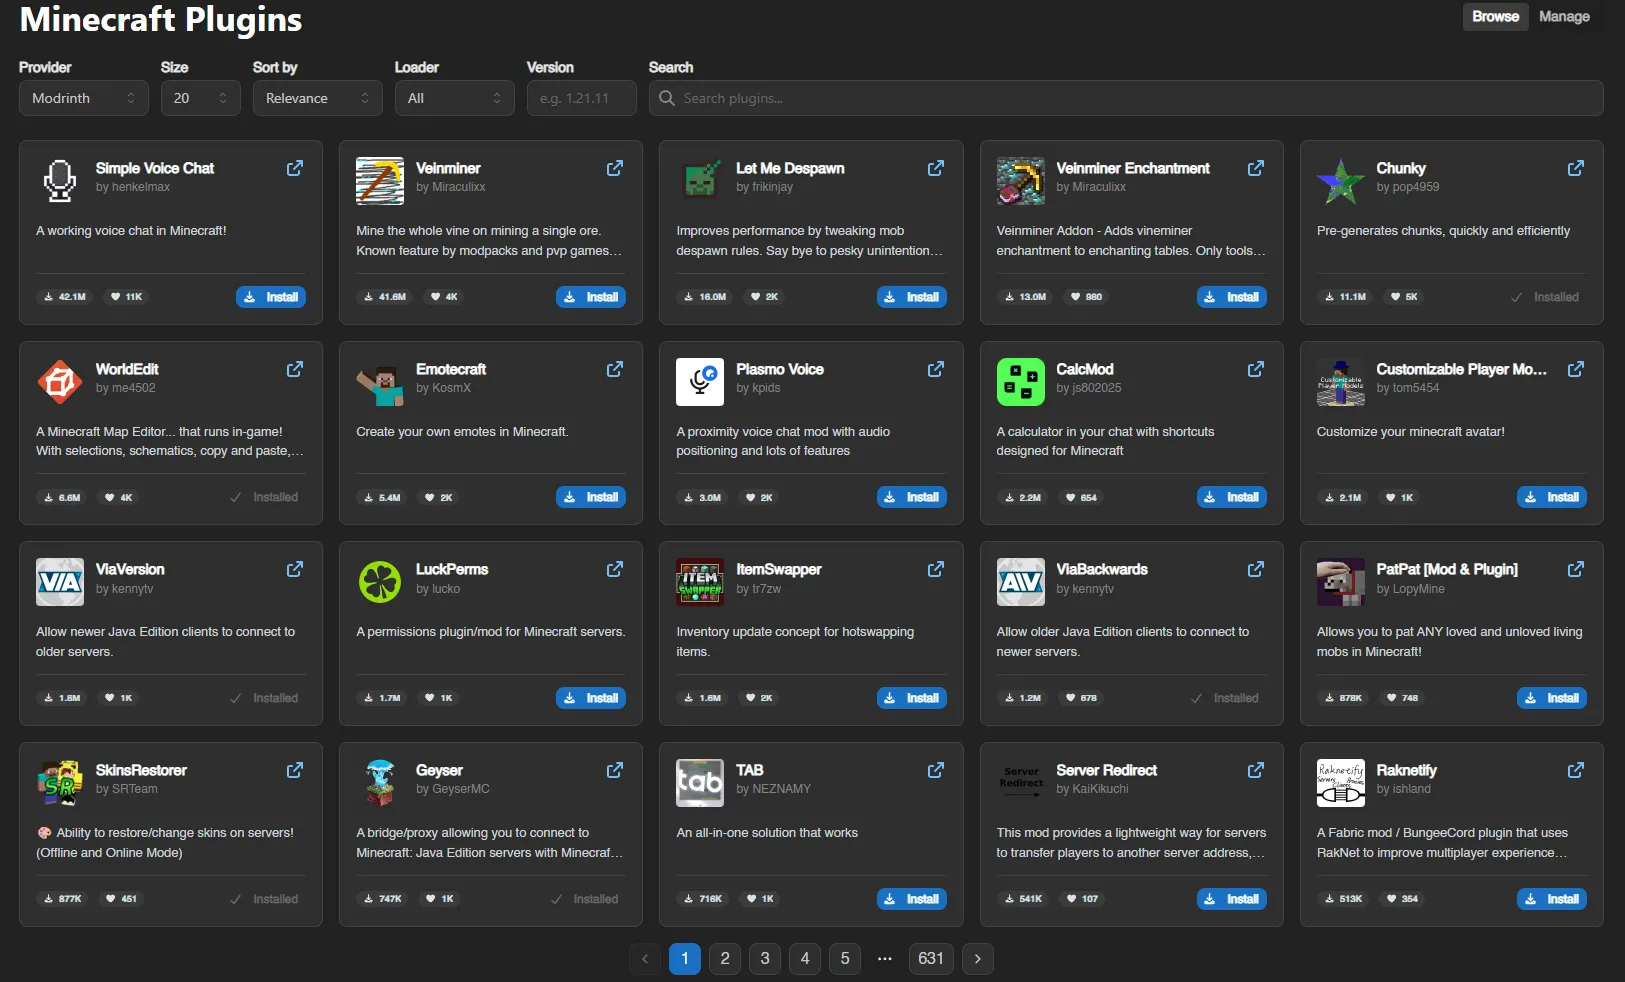
Task: Focus the Search plugins input field
Action: click(x=1126, y=98)
